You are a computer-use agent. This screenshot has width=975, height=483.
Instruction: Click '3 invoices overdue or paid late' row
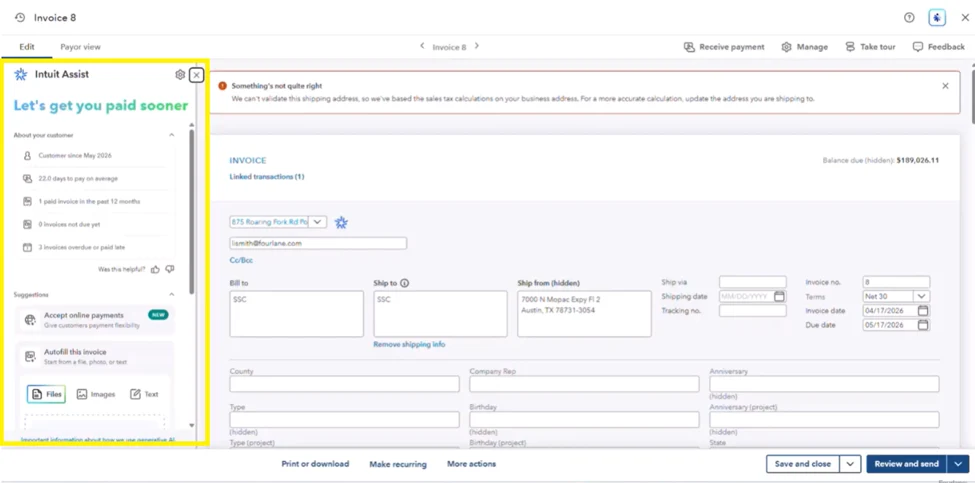click(x=95, y=247)
